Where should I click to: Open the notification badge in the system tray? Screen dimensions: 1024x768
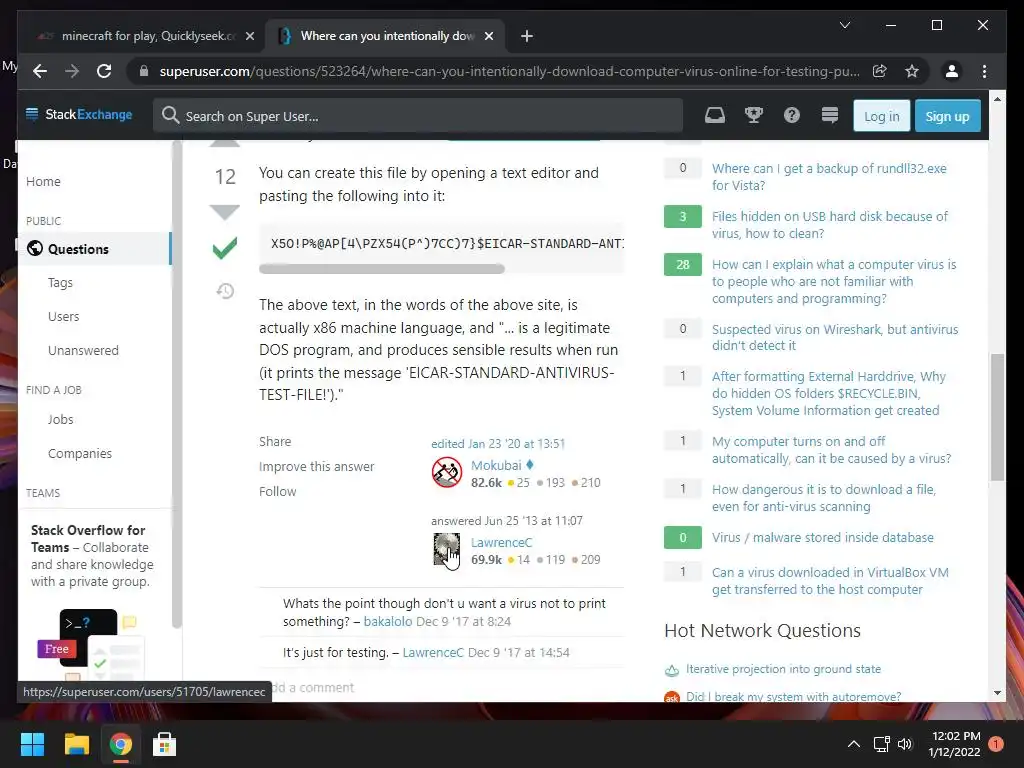click(x=996, y=744)
